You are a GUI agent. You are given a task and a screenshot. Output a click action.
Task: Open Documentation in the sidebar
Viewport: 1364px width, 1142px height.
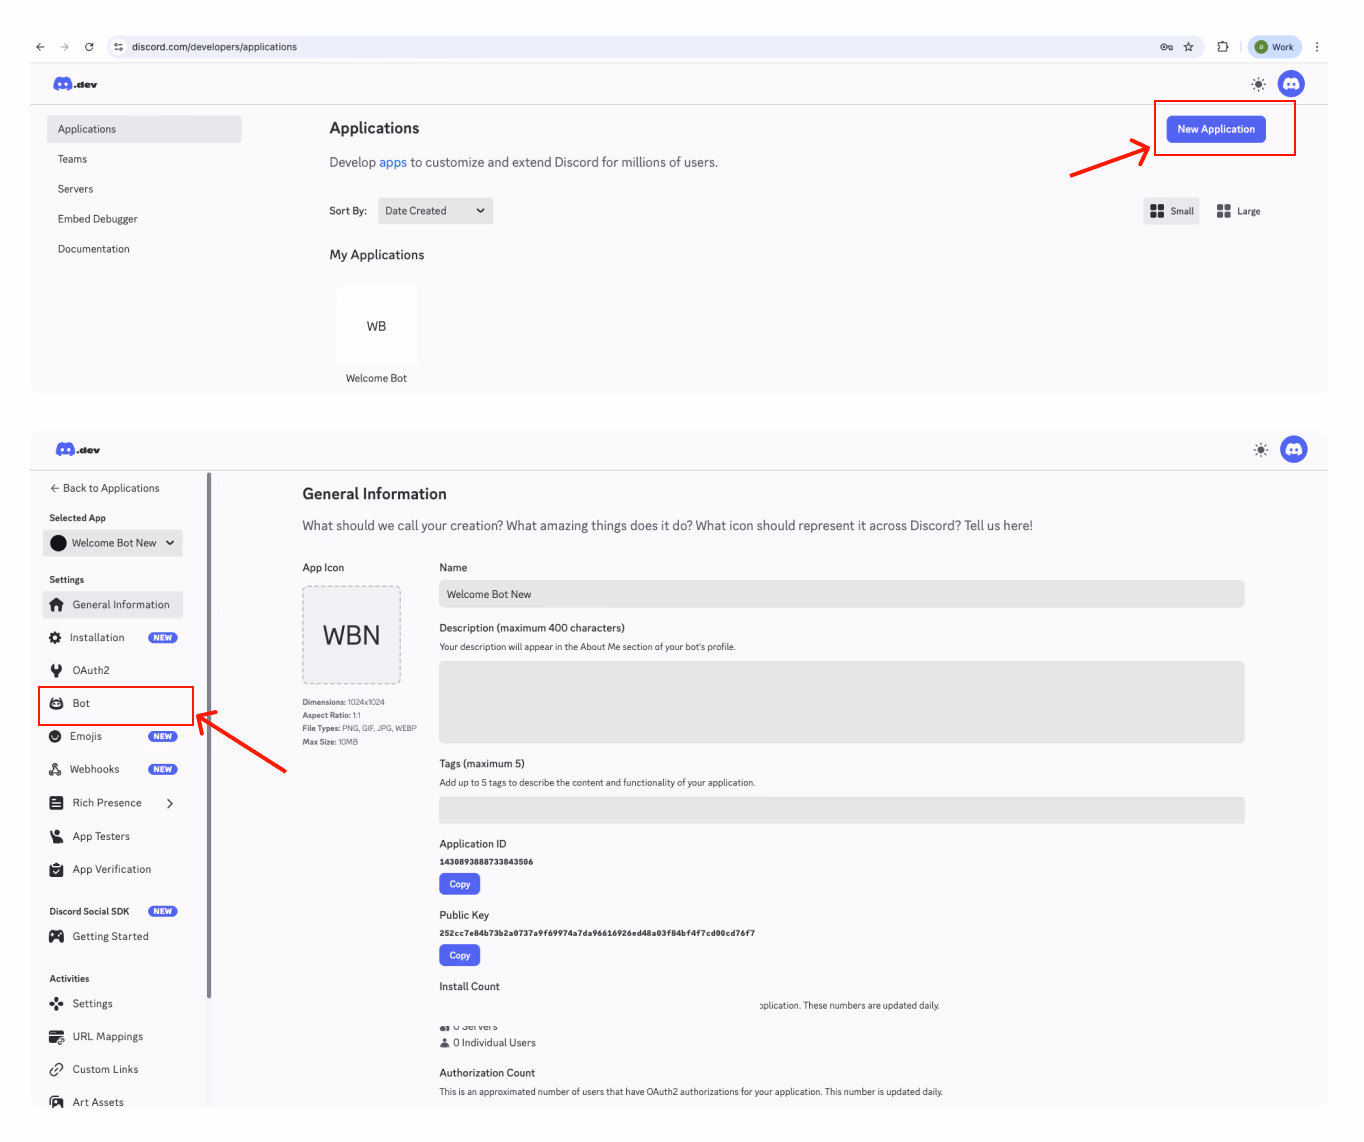[x=93, y=249]
